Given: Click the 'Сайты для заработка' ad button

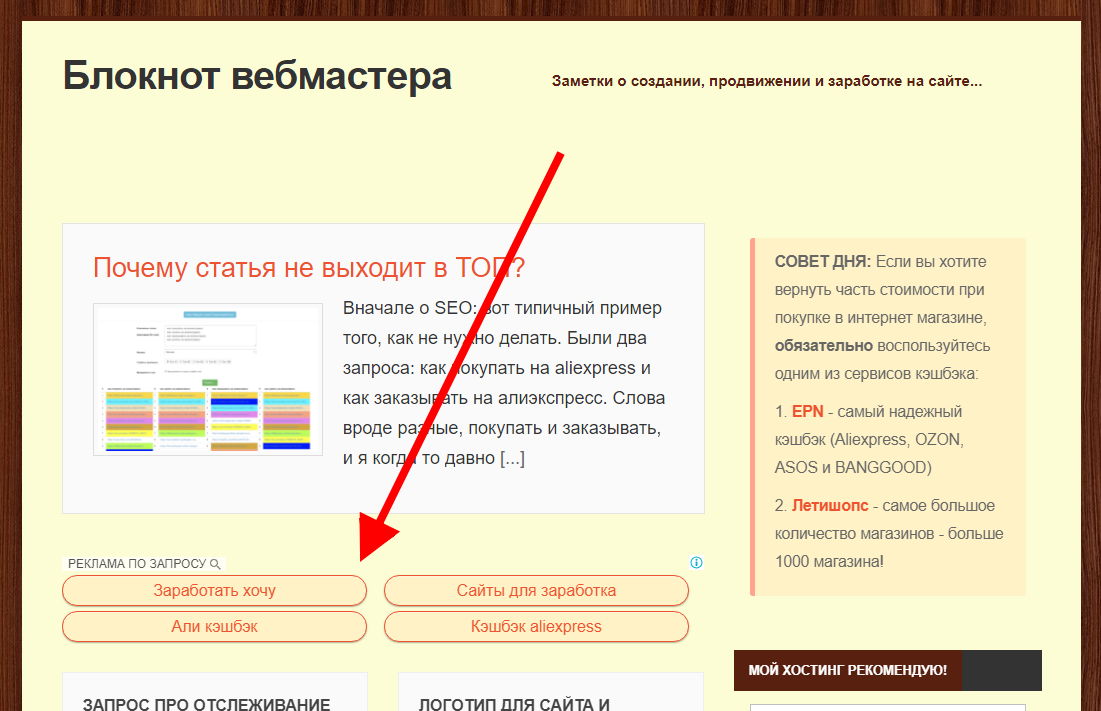Looking at the screenshot, I should click(536, 590).
